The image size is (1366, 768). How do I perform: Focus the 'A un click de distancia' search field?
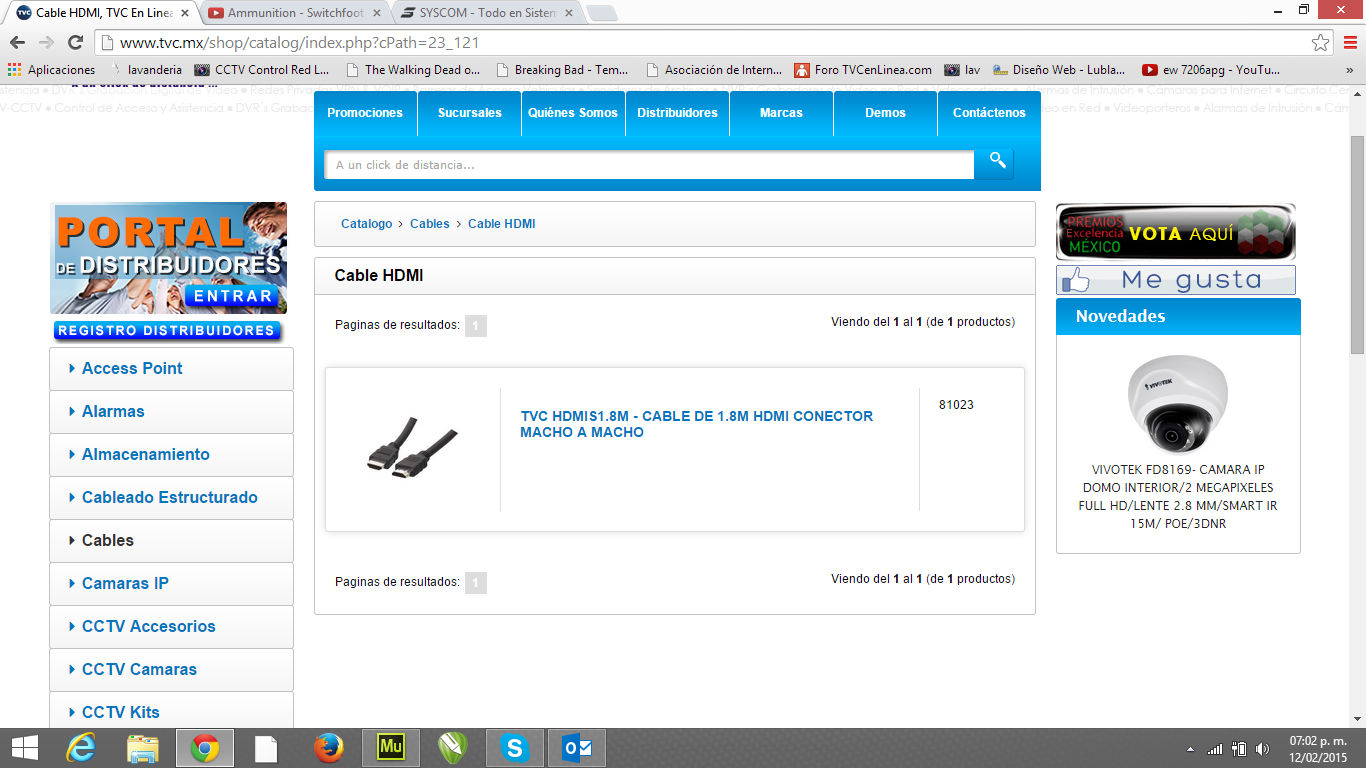pyautogui.click(x=649, y=165)
